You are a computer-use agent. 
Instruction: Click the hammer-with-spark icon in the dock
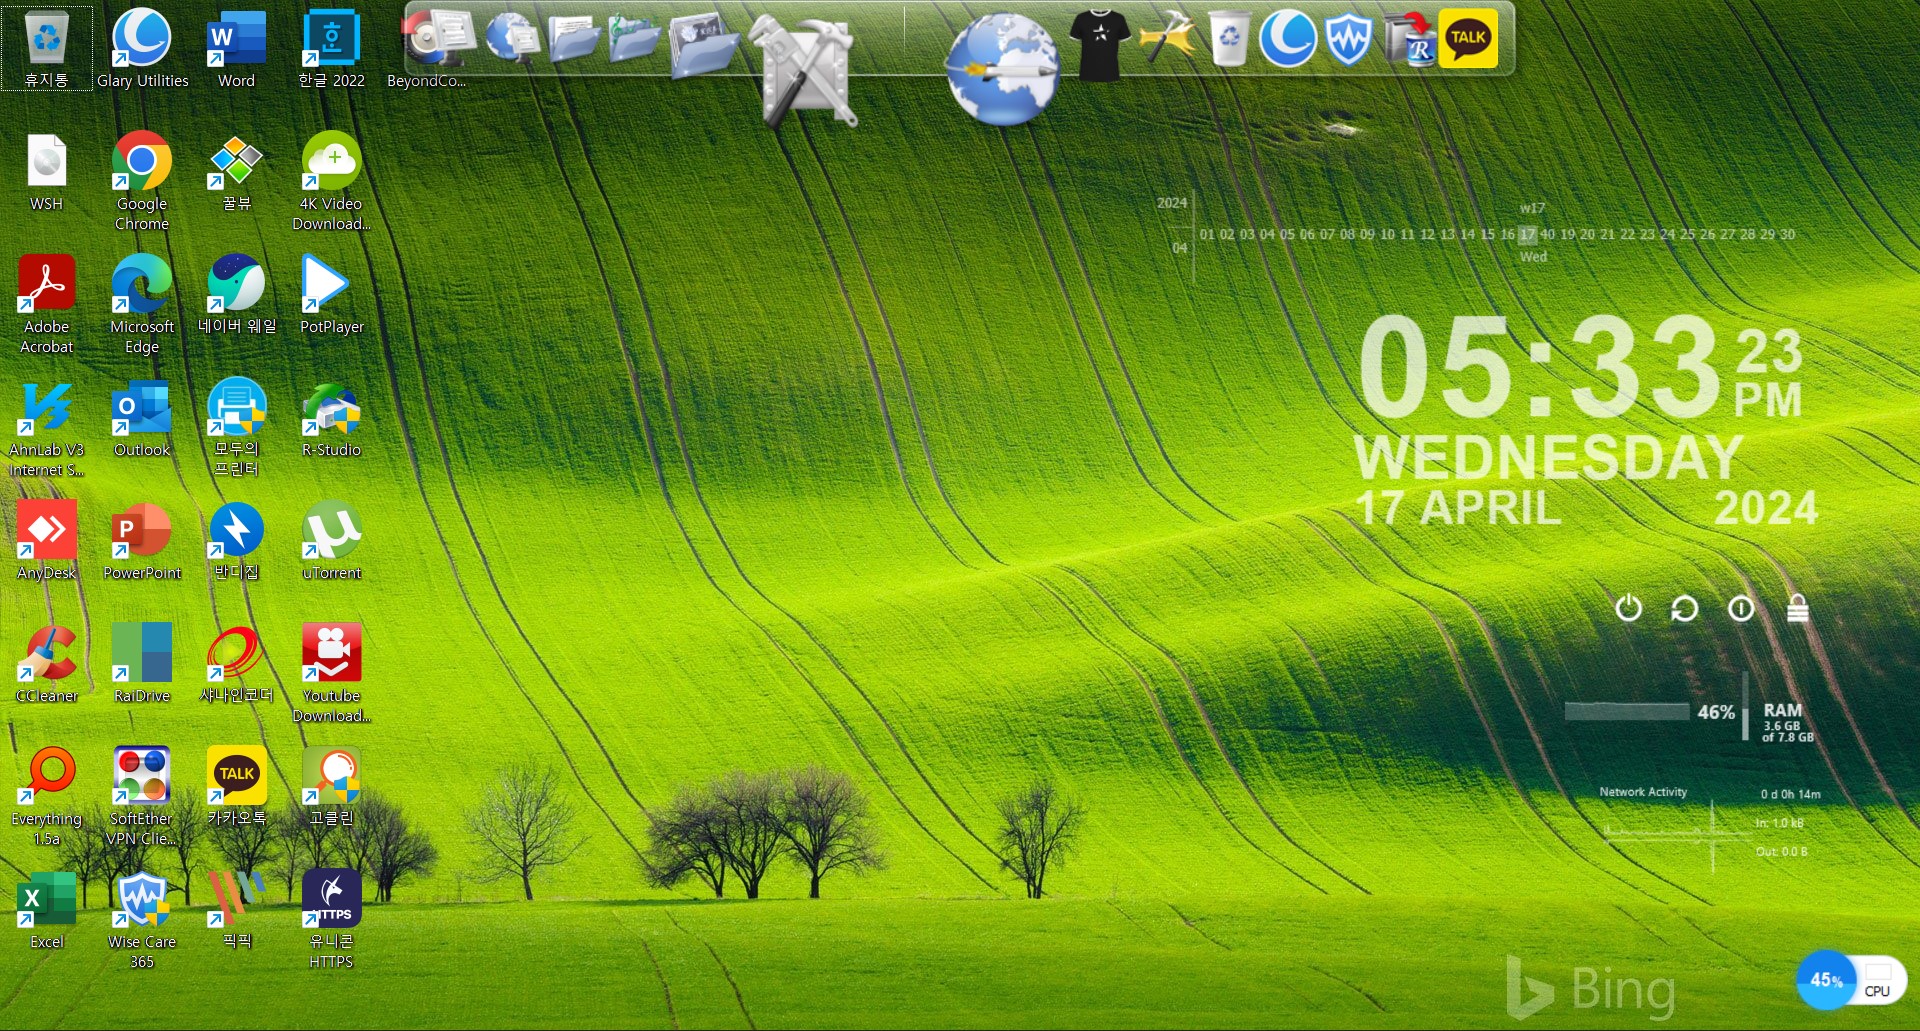tap(1167, 38)
